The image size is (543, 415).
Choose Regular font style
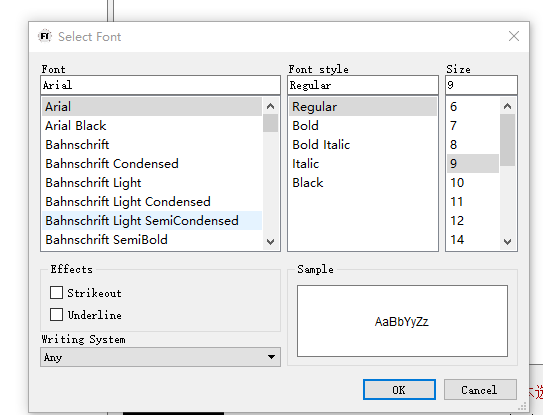(363, 107)
